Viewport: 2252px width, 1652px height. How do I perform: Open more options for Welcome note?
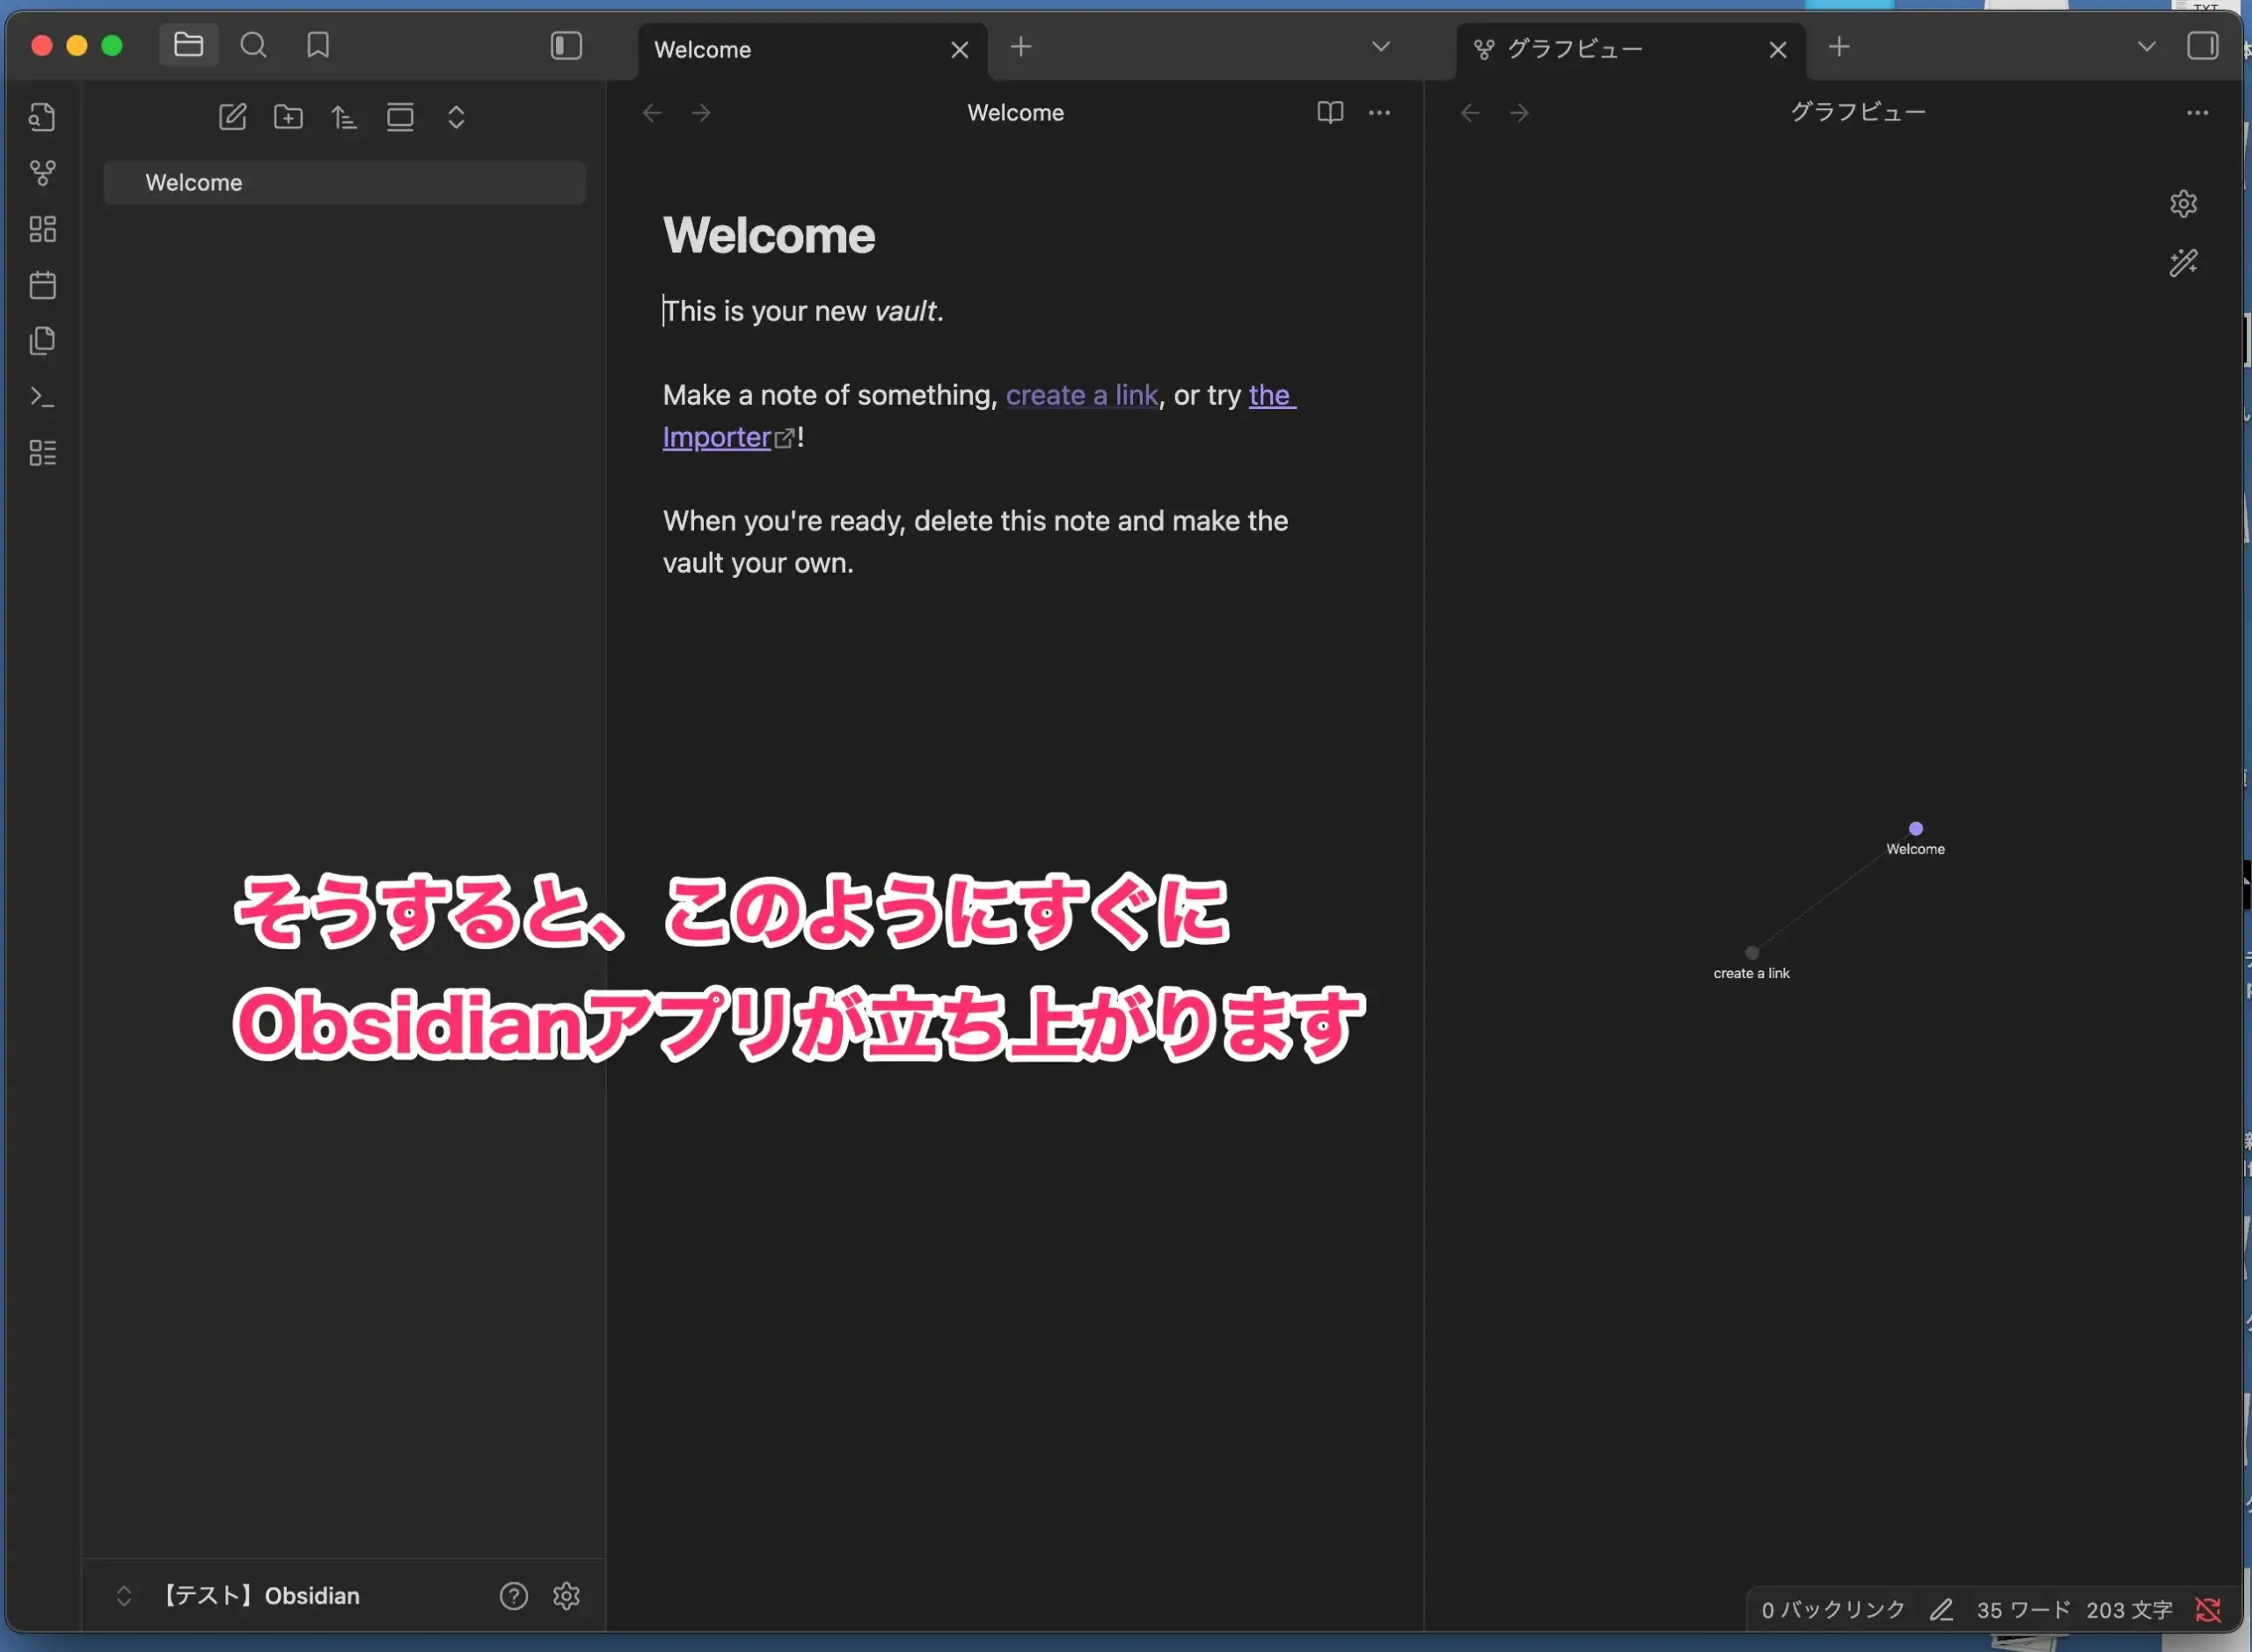point(1379,113)
